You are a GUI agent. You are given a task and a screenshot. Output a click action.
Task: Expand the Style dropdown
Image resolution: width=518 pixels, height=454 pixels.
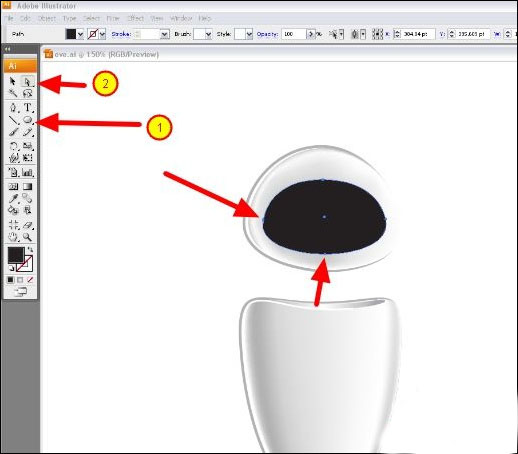click(x=249, y=34)
